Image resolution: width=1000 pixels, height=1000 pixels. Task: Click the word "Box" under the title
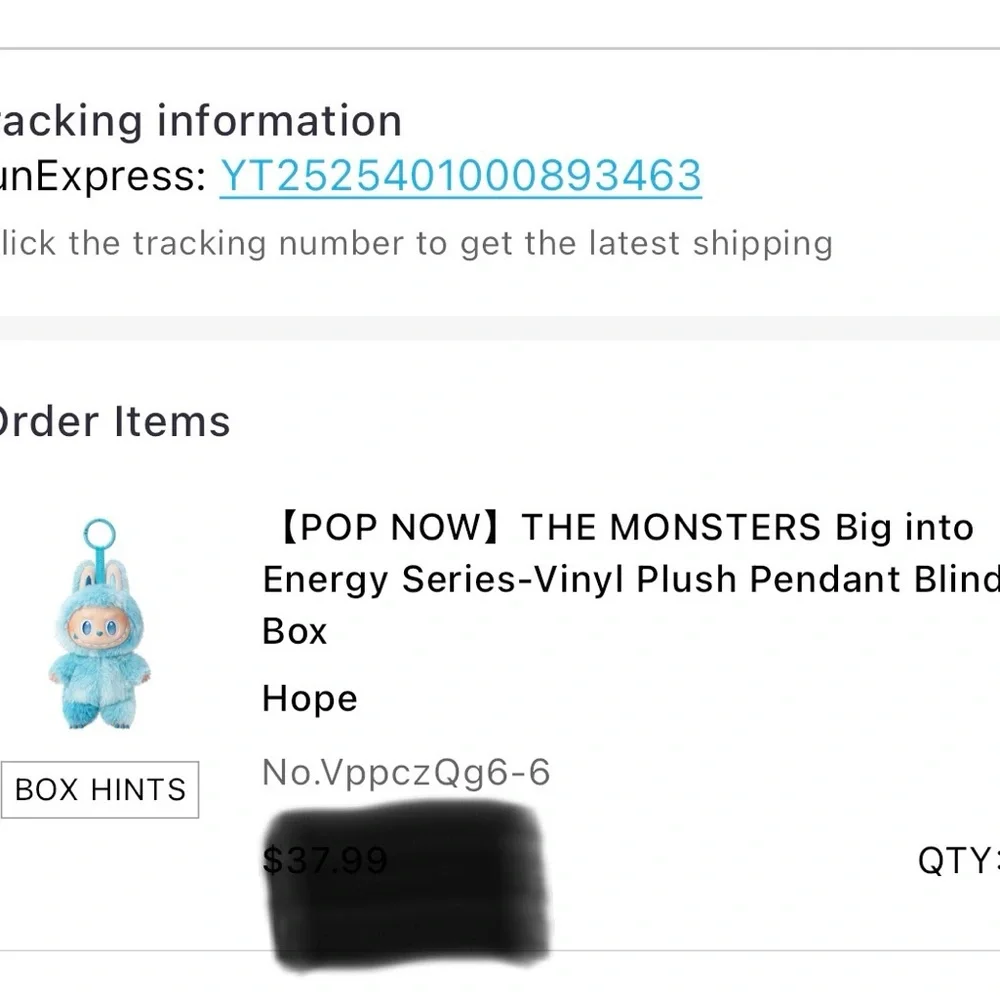pyautogui.click(x=295, y=632)
